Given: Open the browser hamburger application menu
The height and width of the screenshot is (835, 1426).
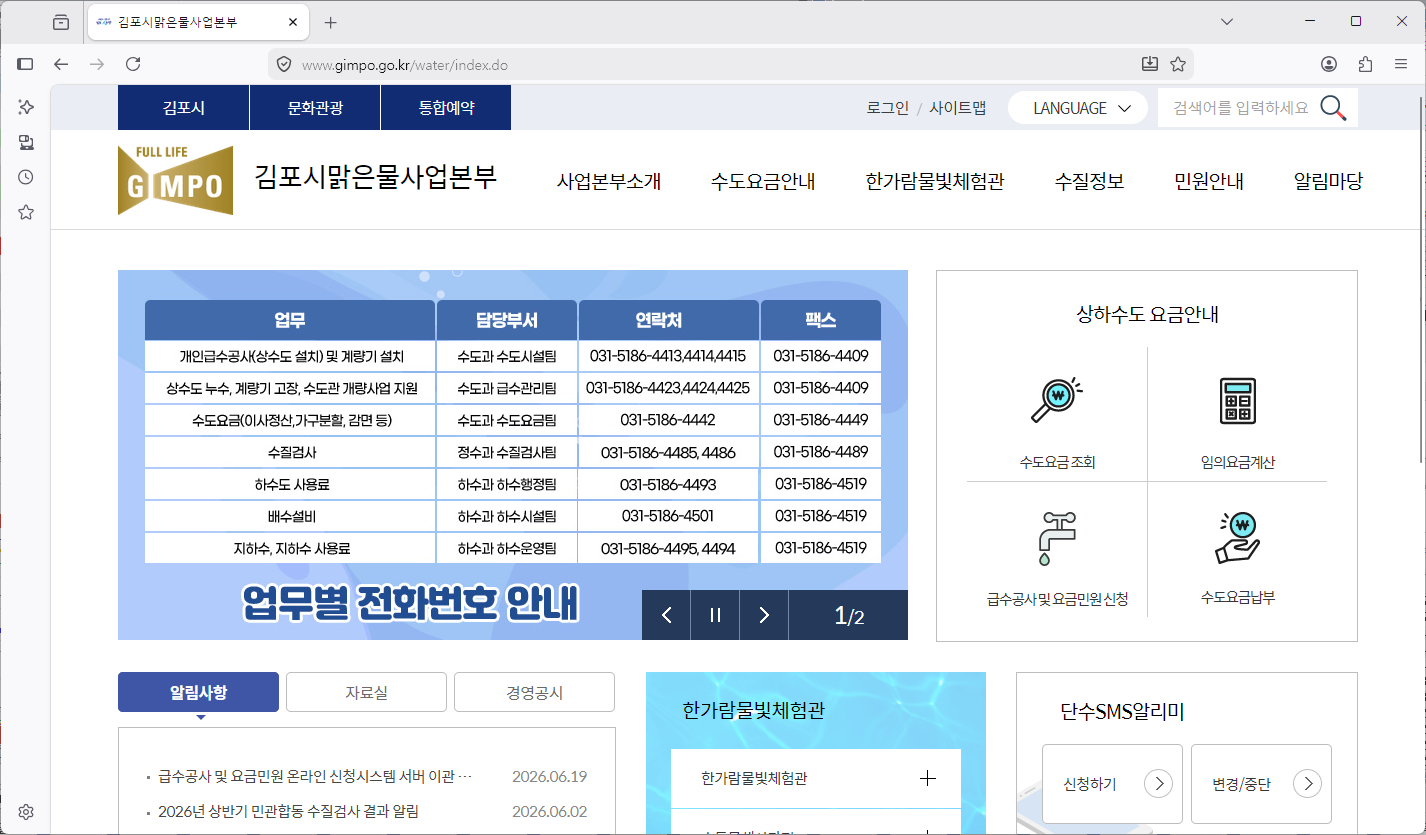Looking at the screenshot, I should [x=1401, y=64].
